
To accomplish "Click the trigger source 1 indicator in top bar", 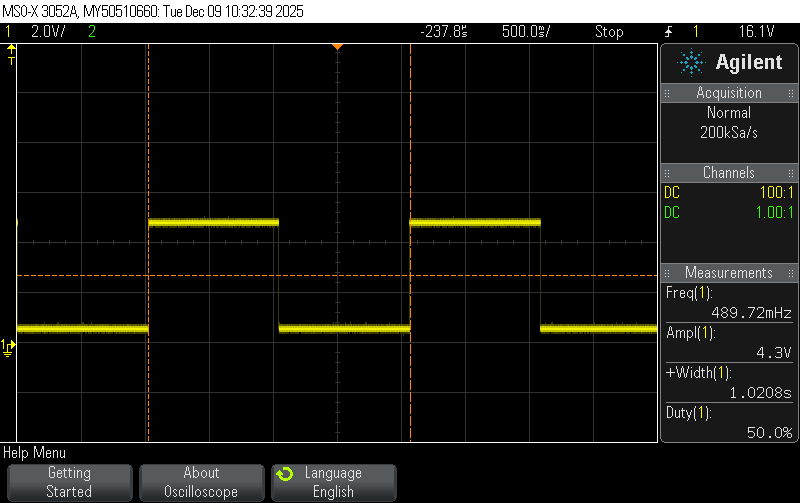I will 695,32.
